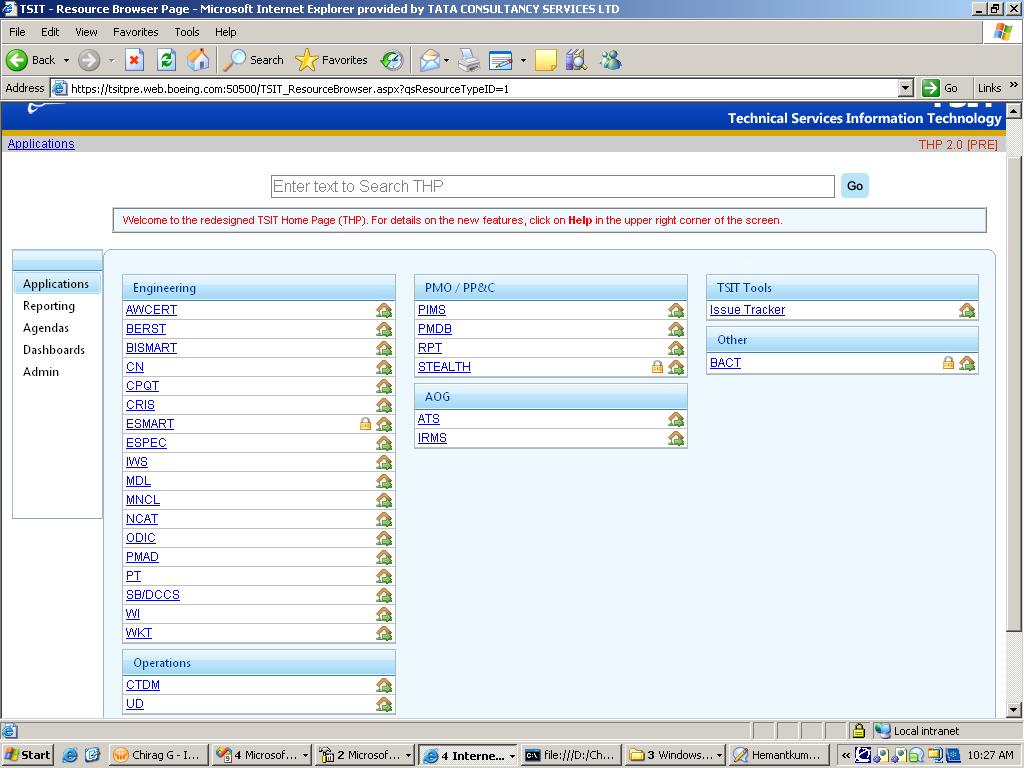This screenshot has width=1024, height=768.
Task: Open the PMDB application link
Action: [435, 329]
